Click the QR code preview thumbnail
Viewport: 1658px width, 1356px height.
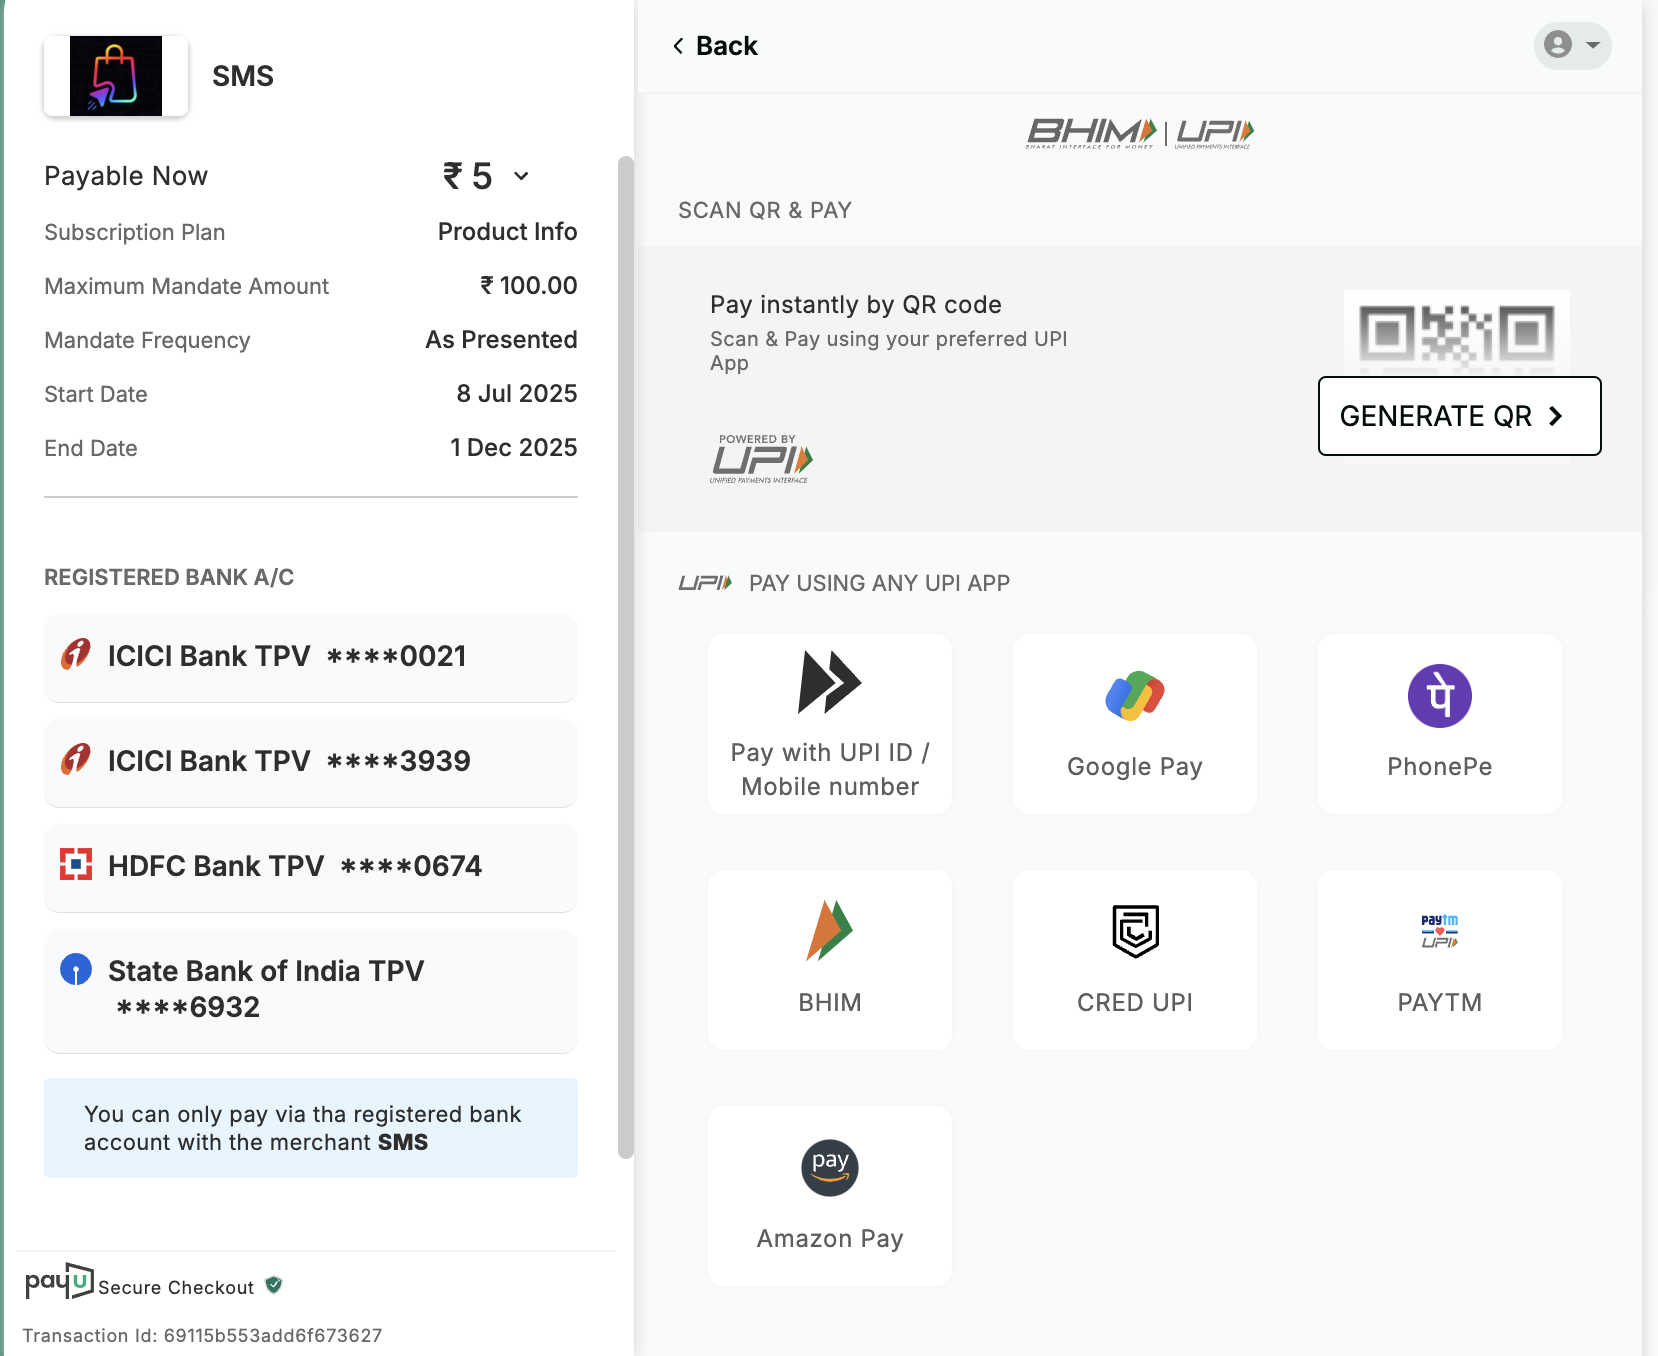point(1456,332)
